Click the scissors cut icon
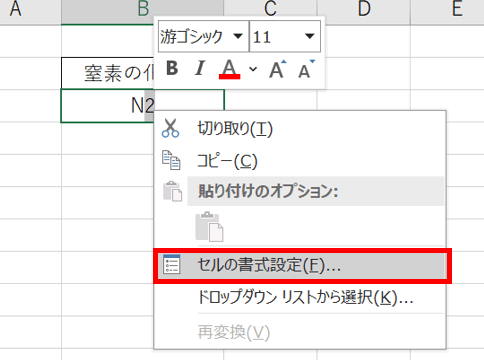Screen dimensions: 484x360 (170, 128)
